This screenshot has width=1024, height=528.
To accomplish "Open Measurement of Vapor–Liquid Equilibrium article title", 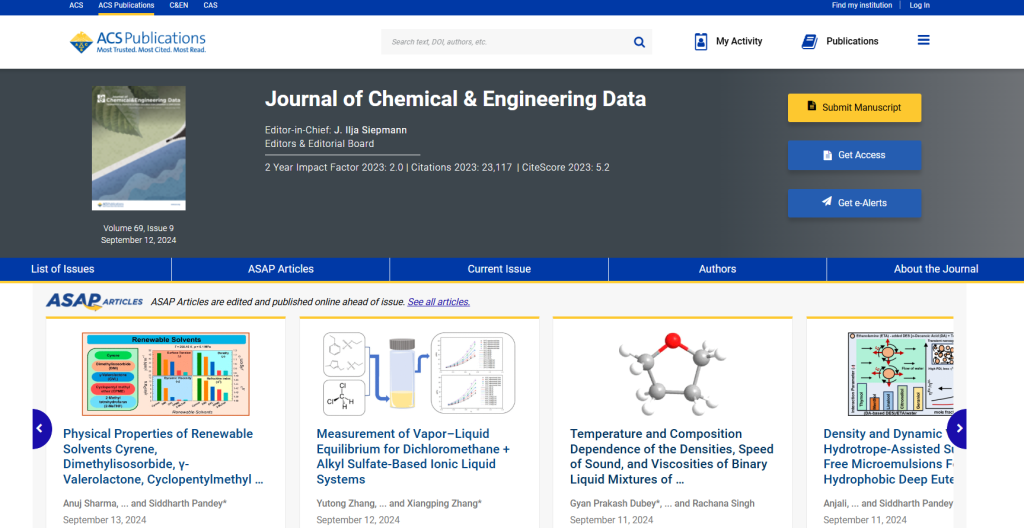I will (413, 456).
